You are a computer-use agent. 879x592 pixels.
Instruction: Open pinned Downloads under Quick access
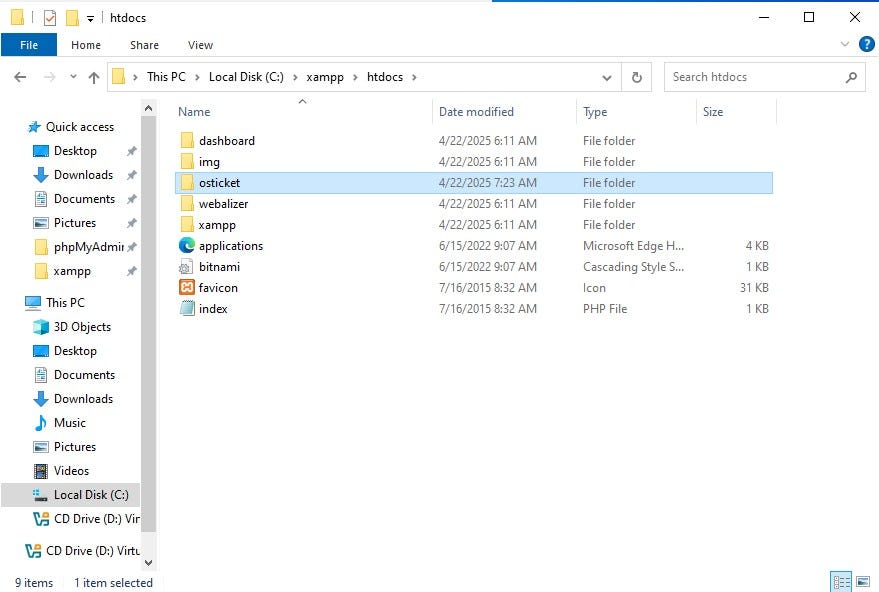83,175
